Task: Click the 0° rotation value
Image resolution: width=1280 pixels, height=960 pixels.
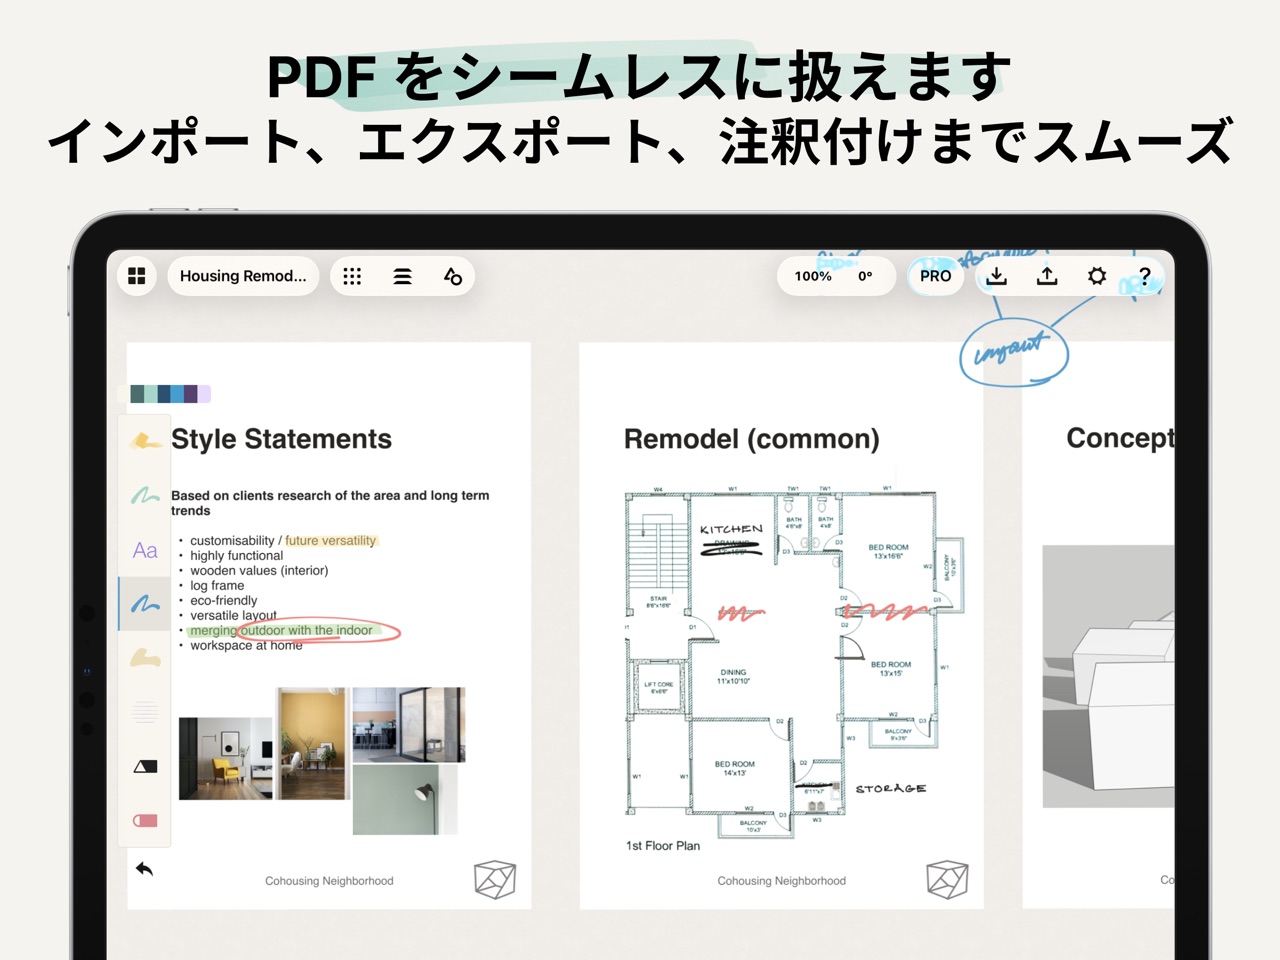Action: click(x=865, y=276)
